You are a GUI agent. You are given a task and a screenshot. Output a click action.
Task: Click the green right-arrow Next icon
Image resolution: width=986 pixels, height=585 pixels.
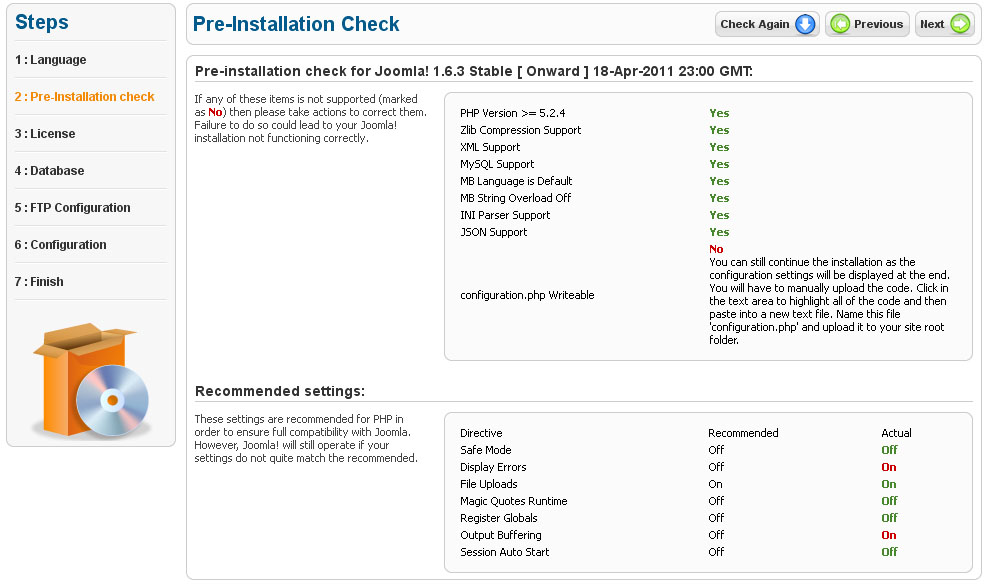tap(960, 24)
